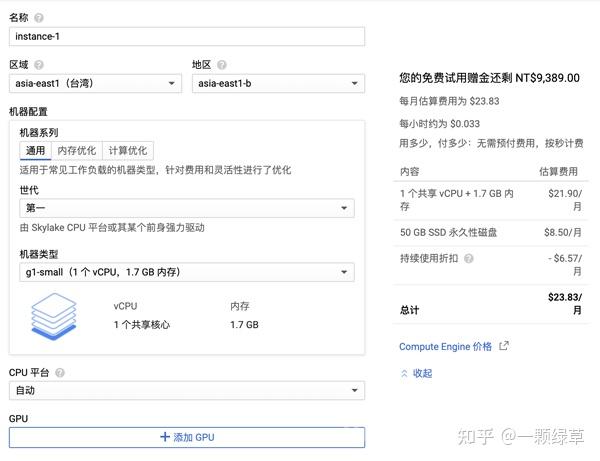Click 50 GB SSD 永久性磁盘 row text

point(448,233)
